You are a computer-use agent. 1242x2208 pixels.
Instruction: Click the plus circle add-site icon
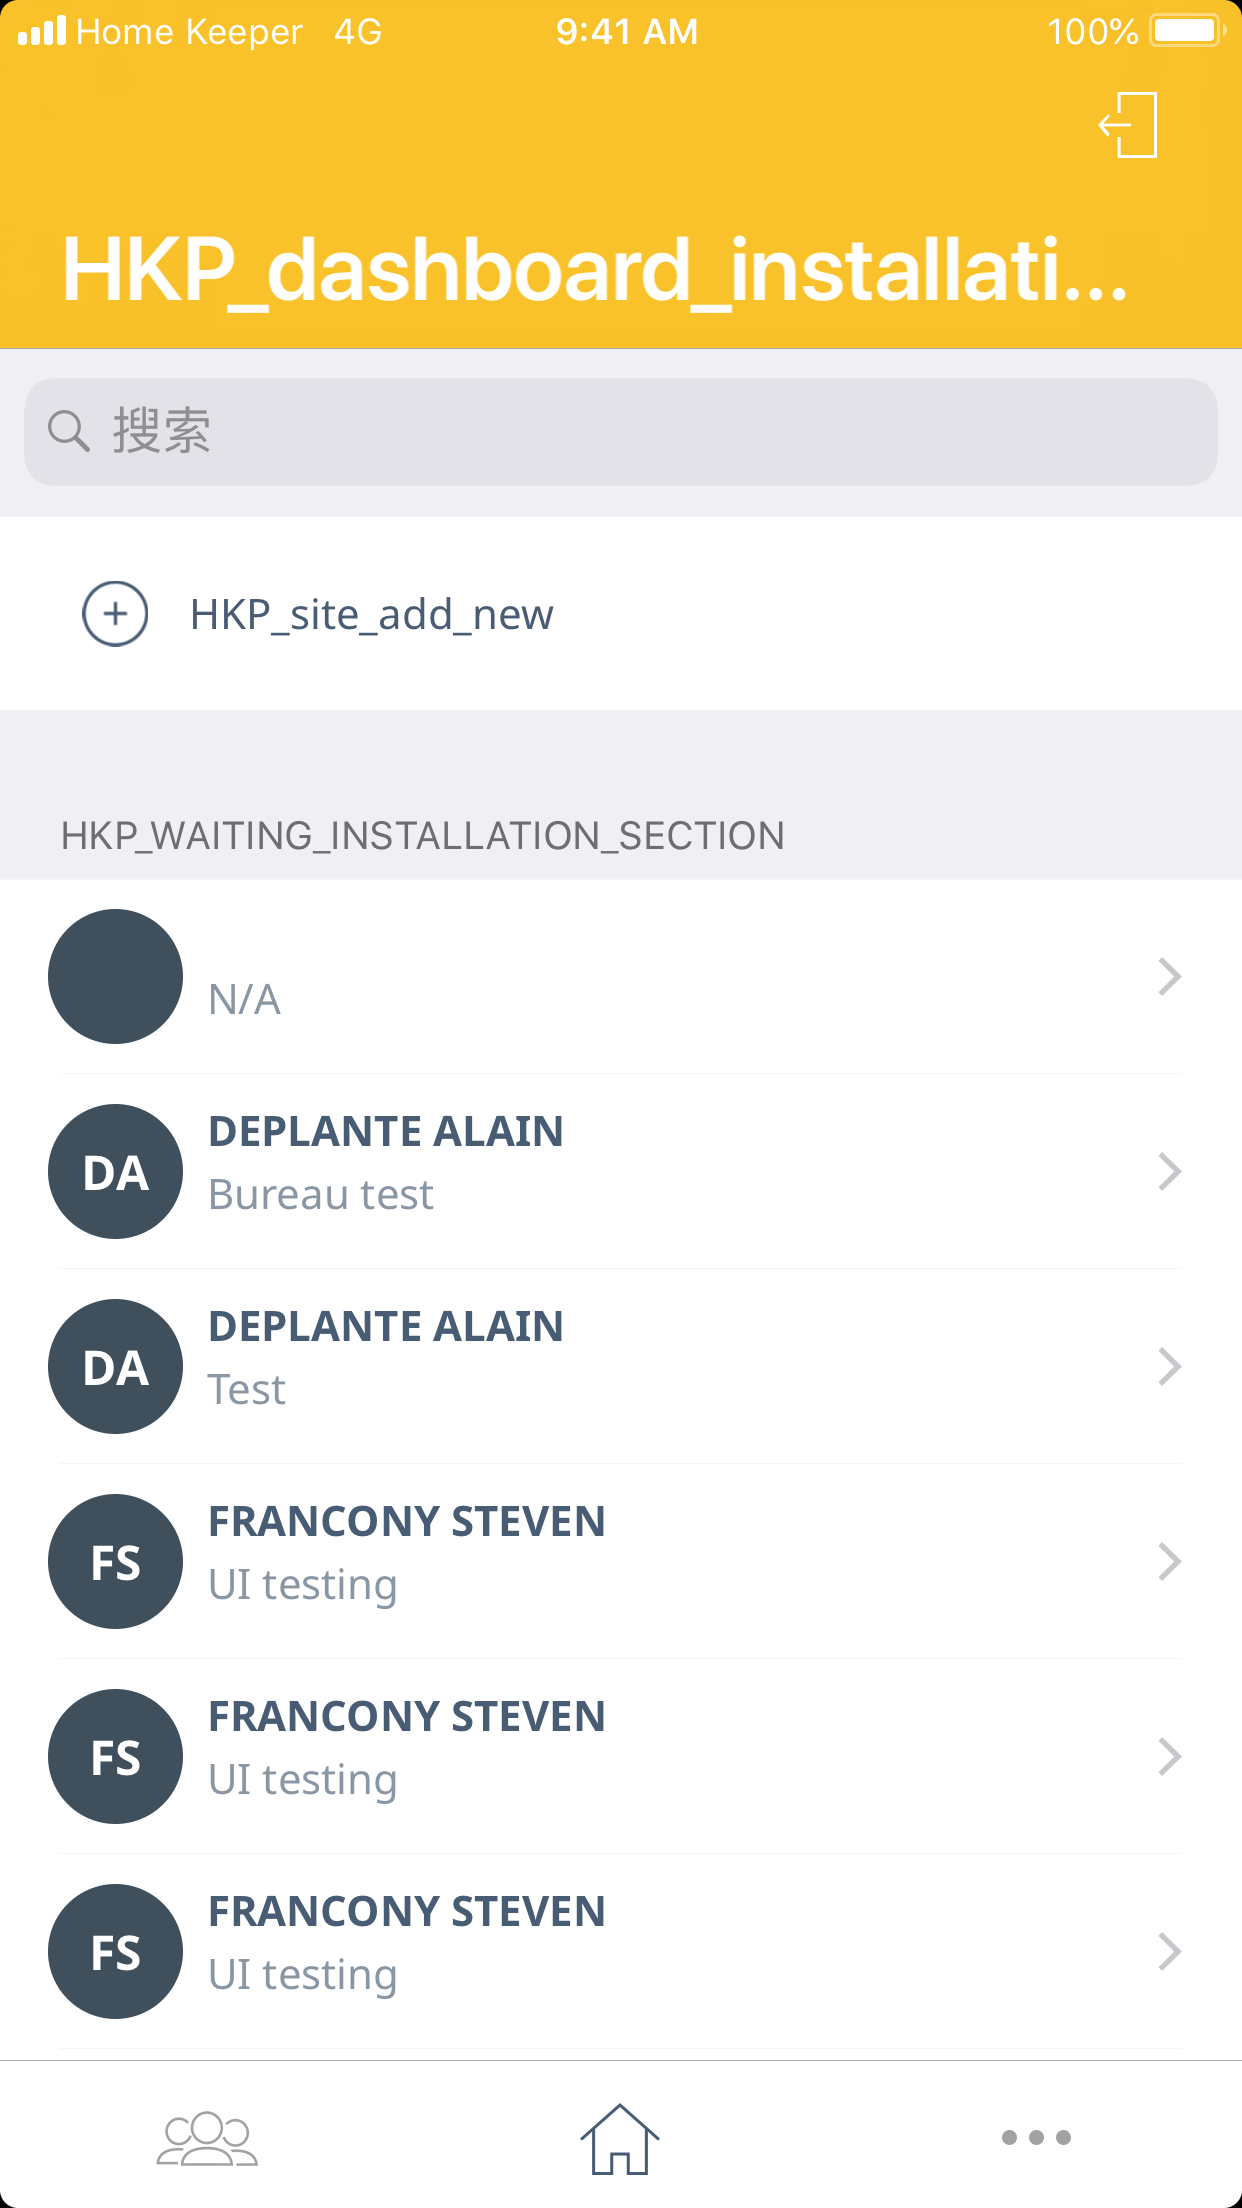[115, 614]
